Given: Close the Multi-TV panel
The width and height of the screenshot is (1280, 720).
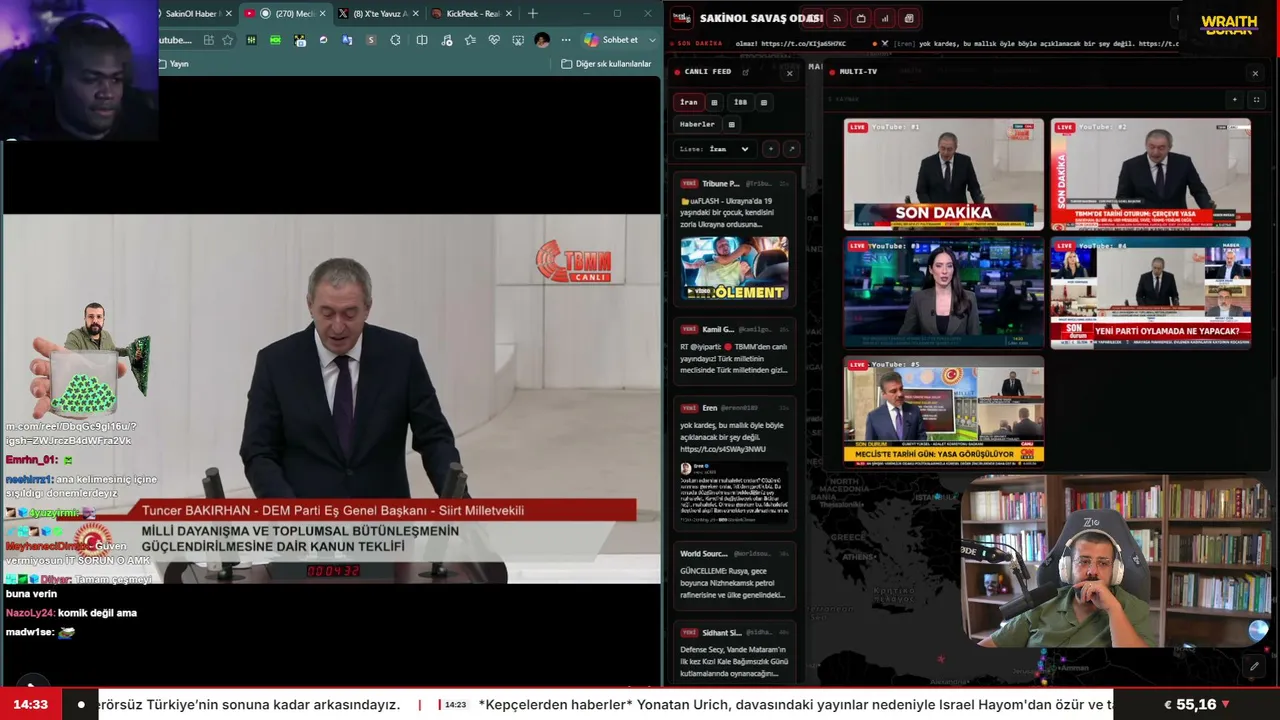Looking at the screenshot, I should [x=1255, y=73].
